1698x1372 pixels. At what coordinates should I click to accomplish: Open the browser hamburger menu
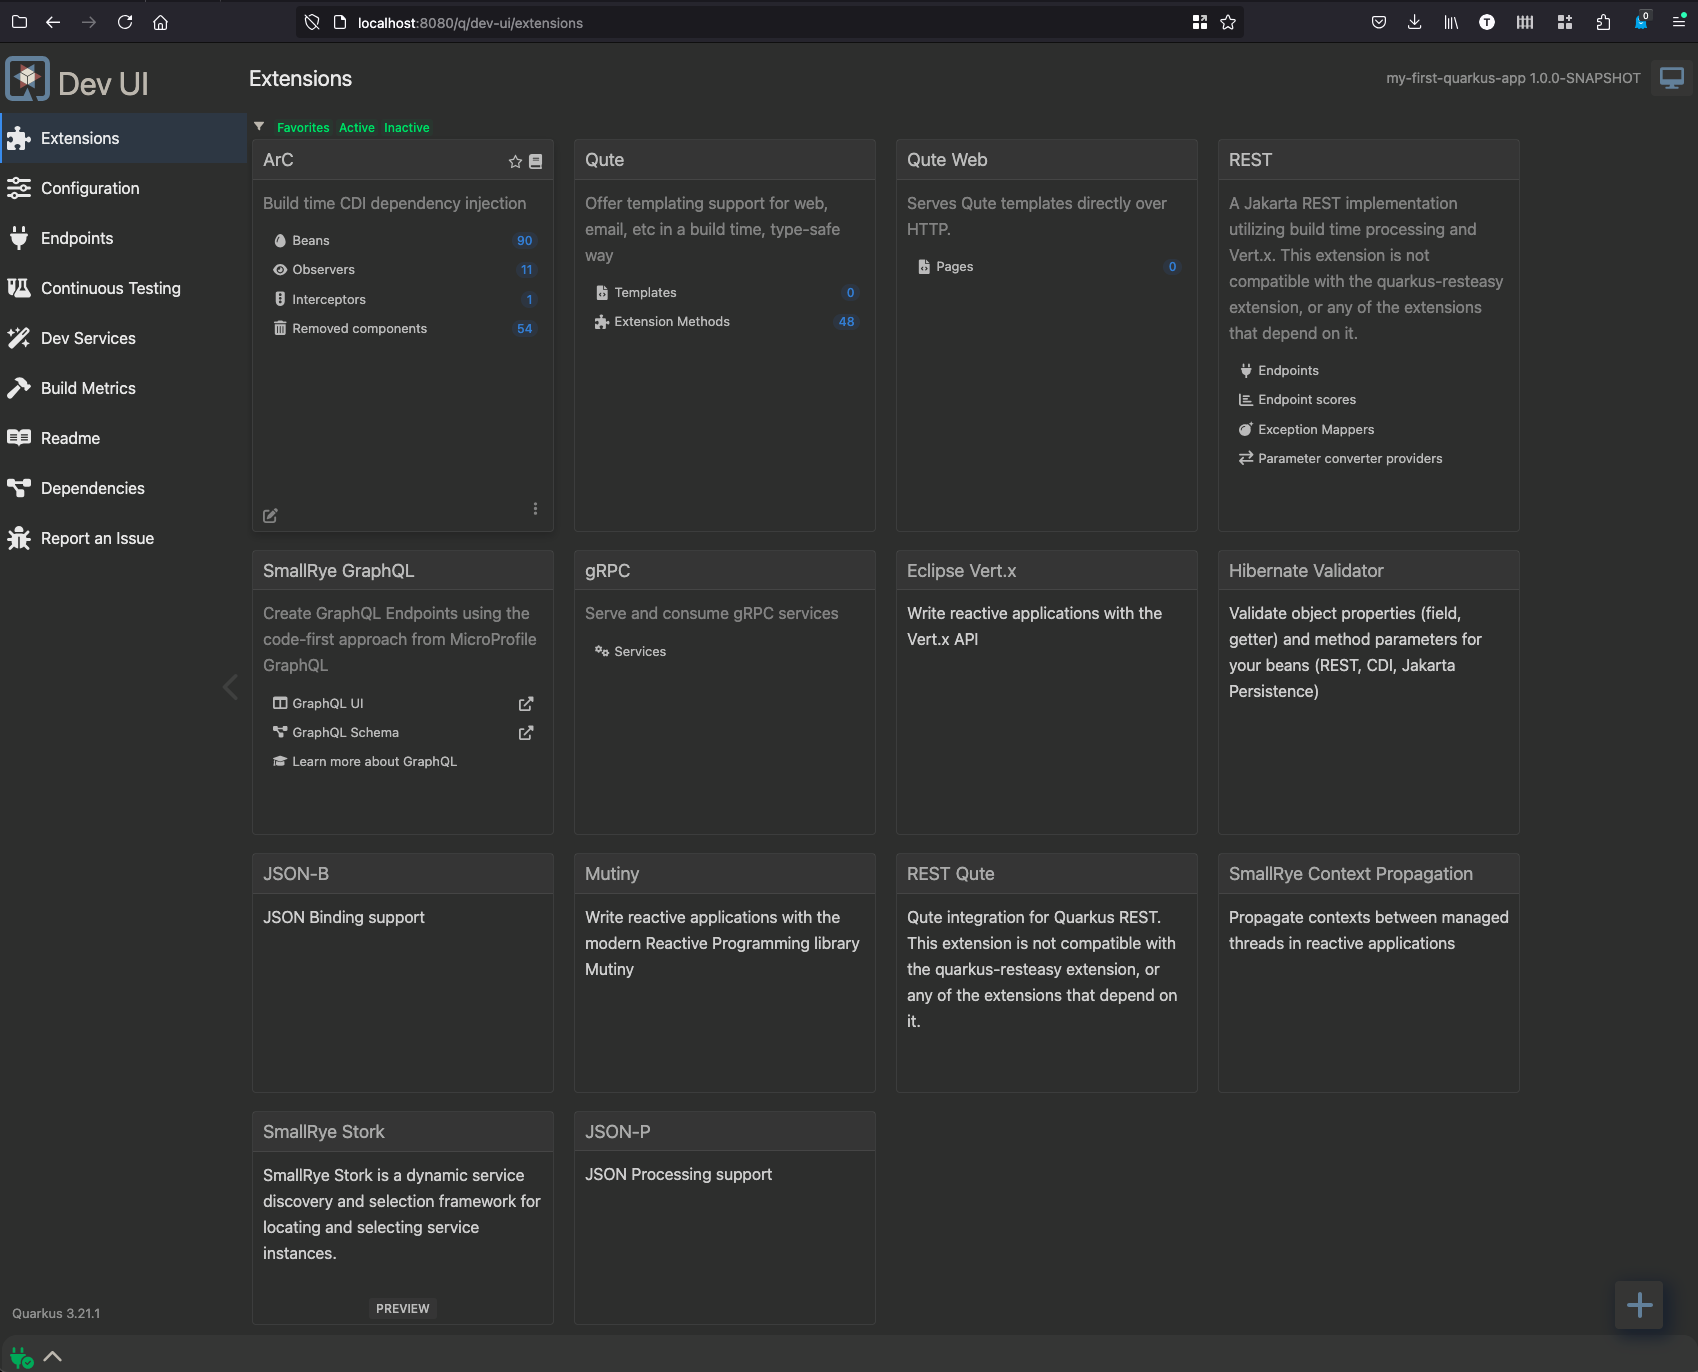[x=1678, y=22]
